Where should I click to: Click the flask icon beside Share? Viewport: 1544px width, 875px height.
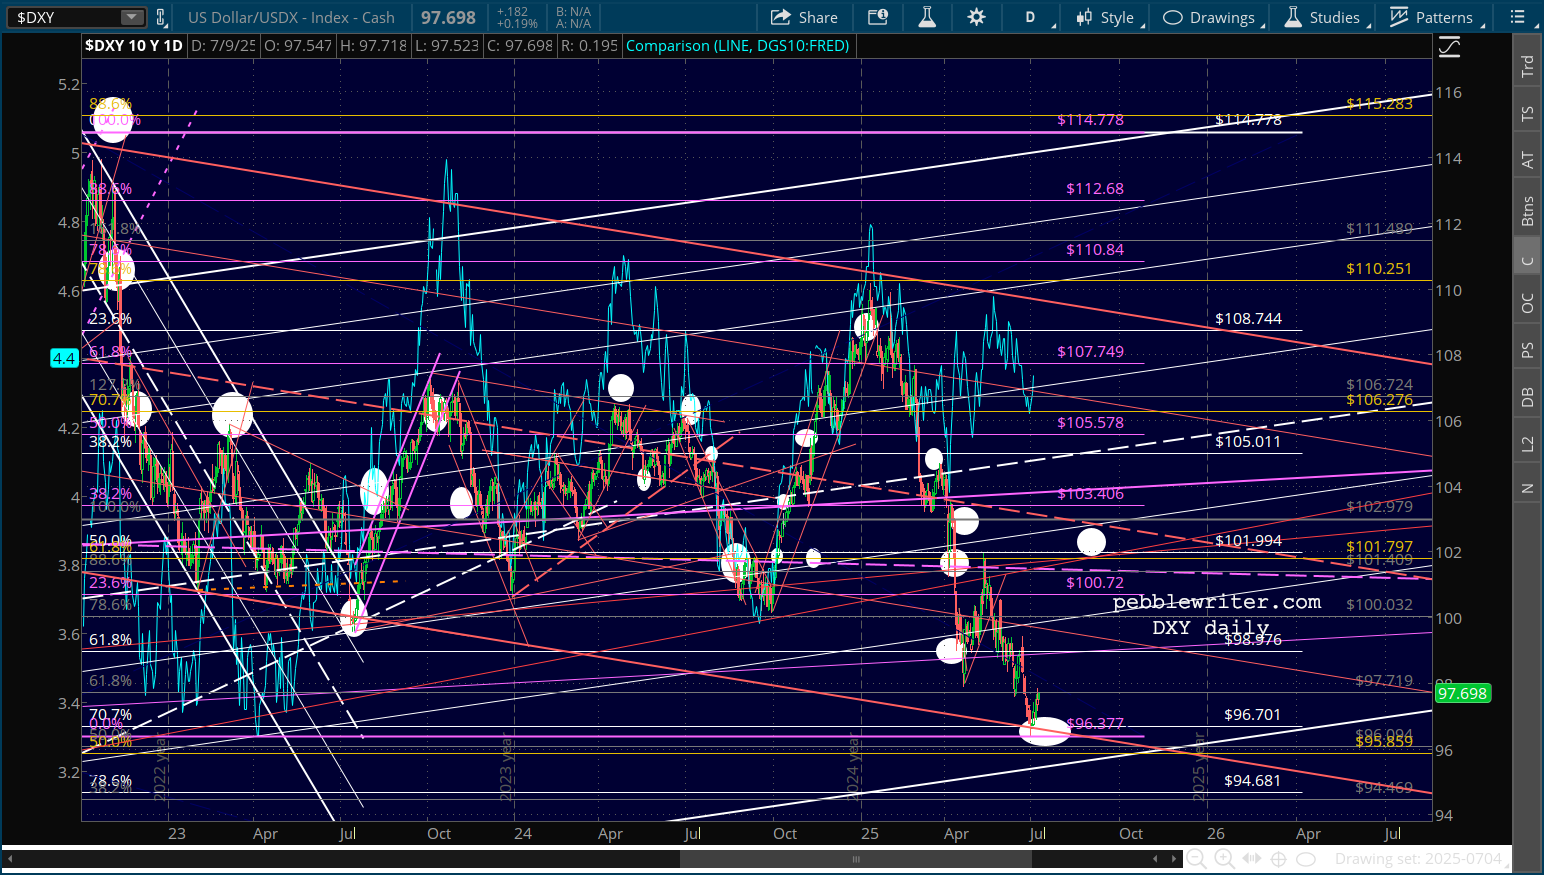(927, 17)
